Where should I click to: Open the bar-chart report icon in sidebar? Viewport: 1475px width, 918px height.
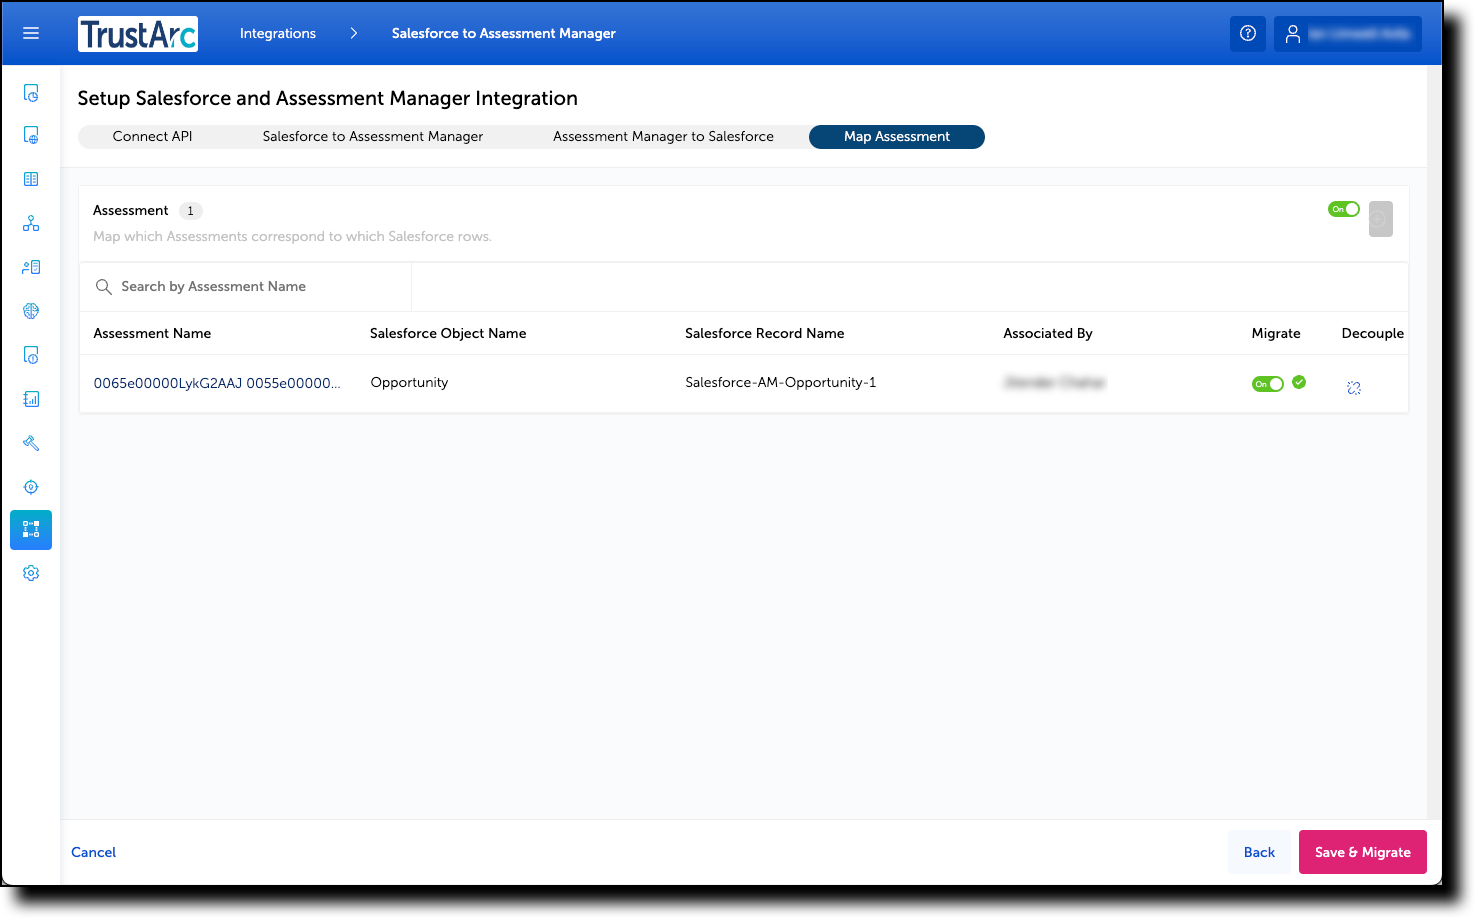(x=30, y=398)
